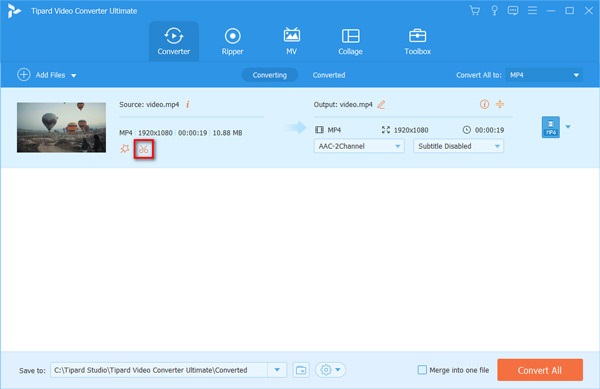The height and width of the screenshot is (389, 600).
Task: Switch to the Converted tab
Action: pos(329,75)
